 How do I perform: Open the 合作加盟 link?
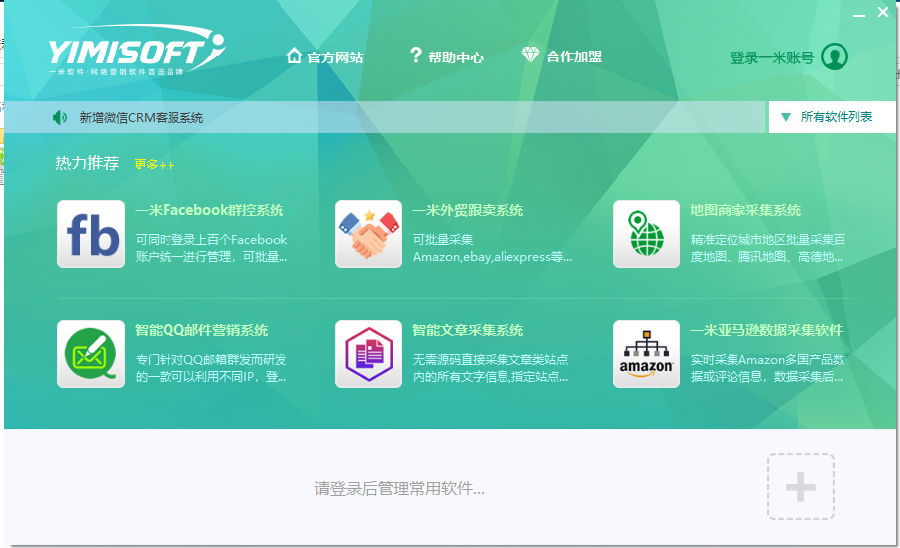tap(574, 57)
